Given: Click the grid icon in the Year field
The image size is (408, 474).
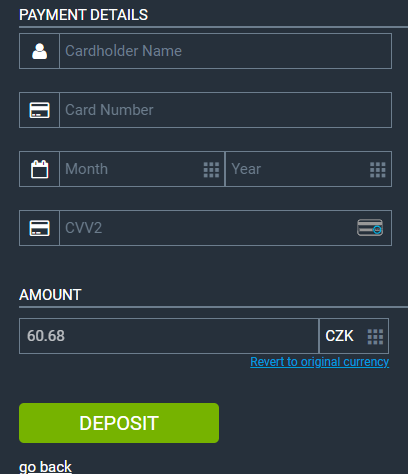Looking at the screenshot, I should (x=378, y=170).
